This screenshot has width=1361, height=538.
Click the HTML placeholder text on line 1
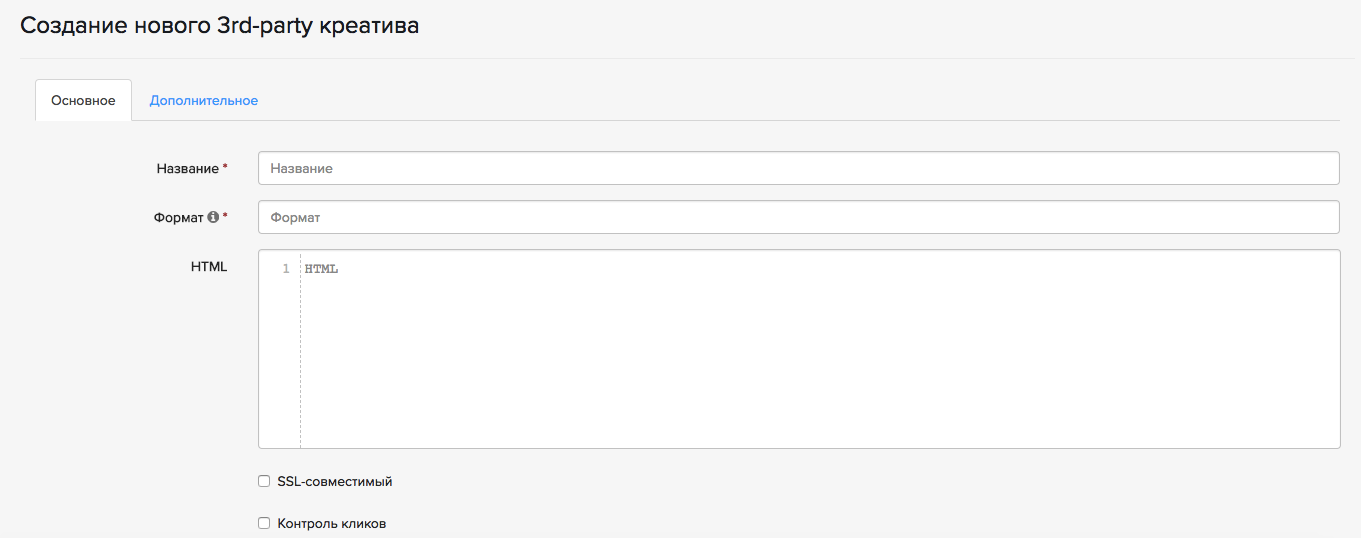coord(322,269)
